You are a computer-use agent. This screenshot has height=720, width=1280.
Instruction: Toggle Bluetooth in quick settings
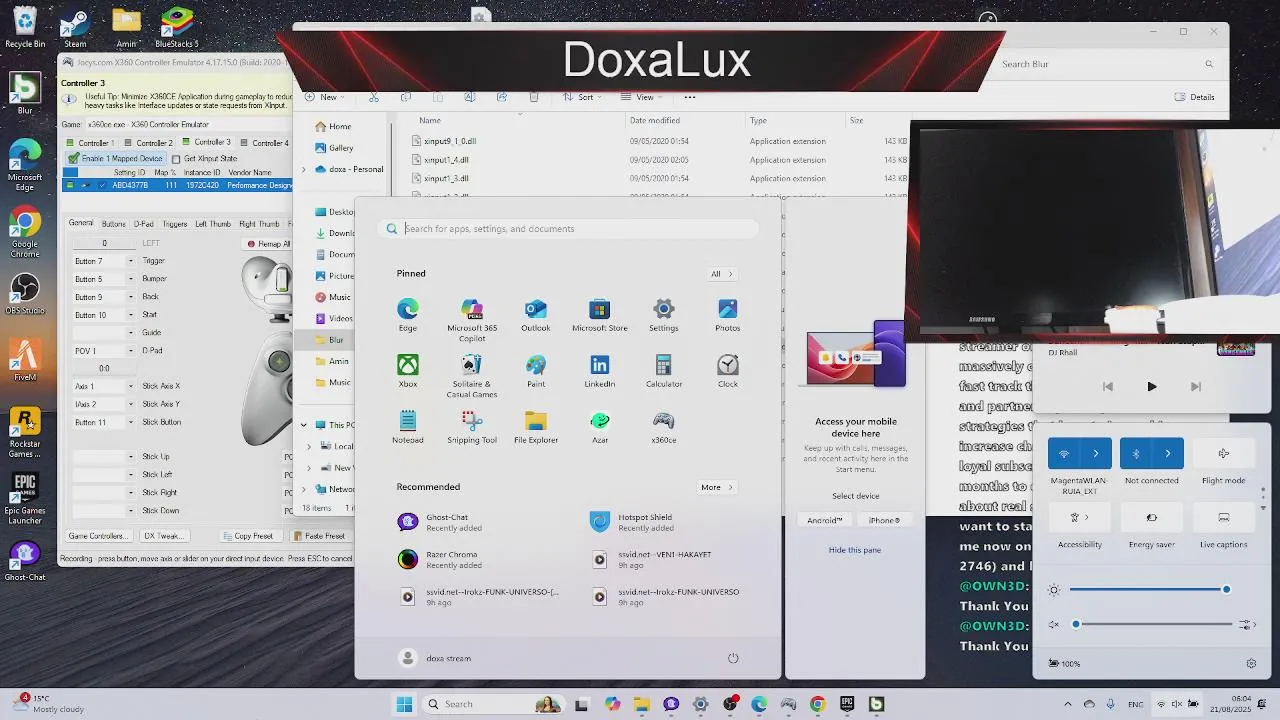[1136, 453]
